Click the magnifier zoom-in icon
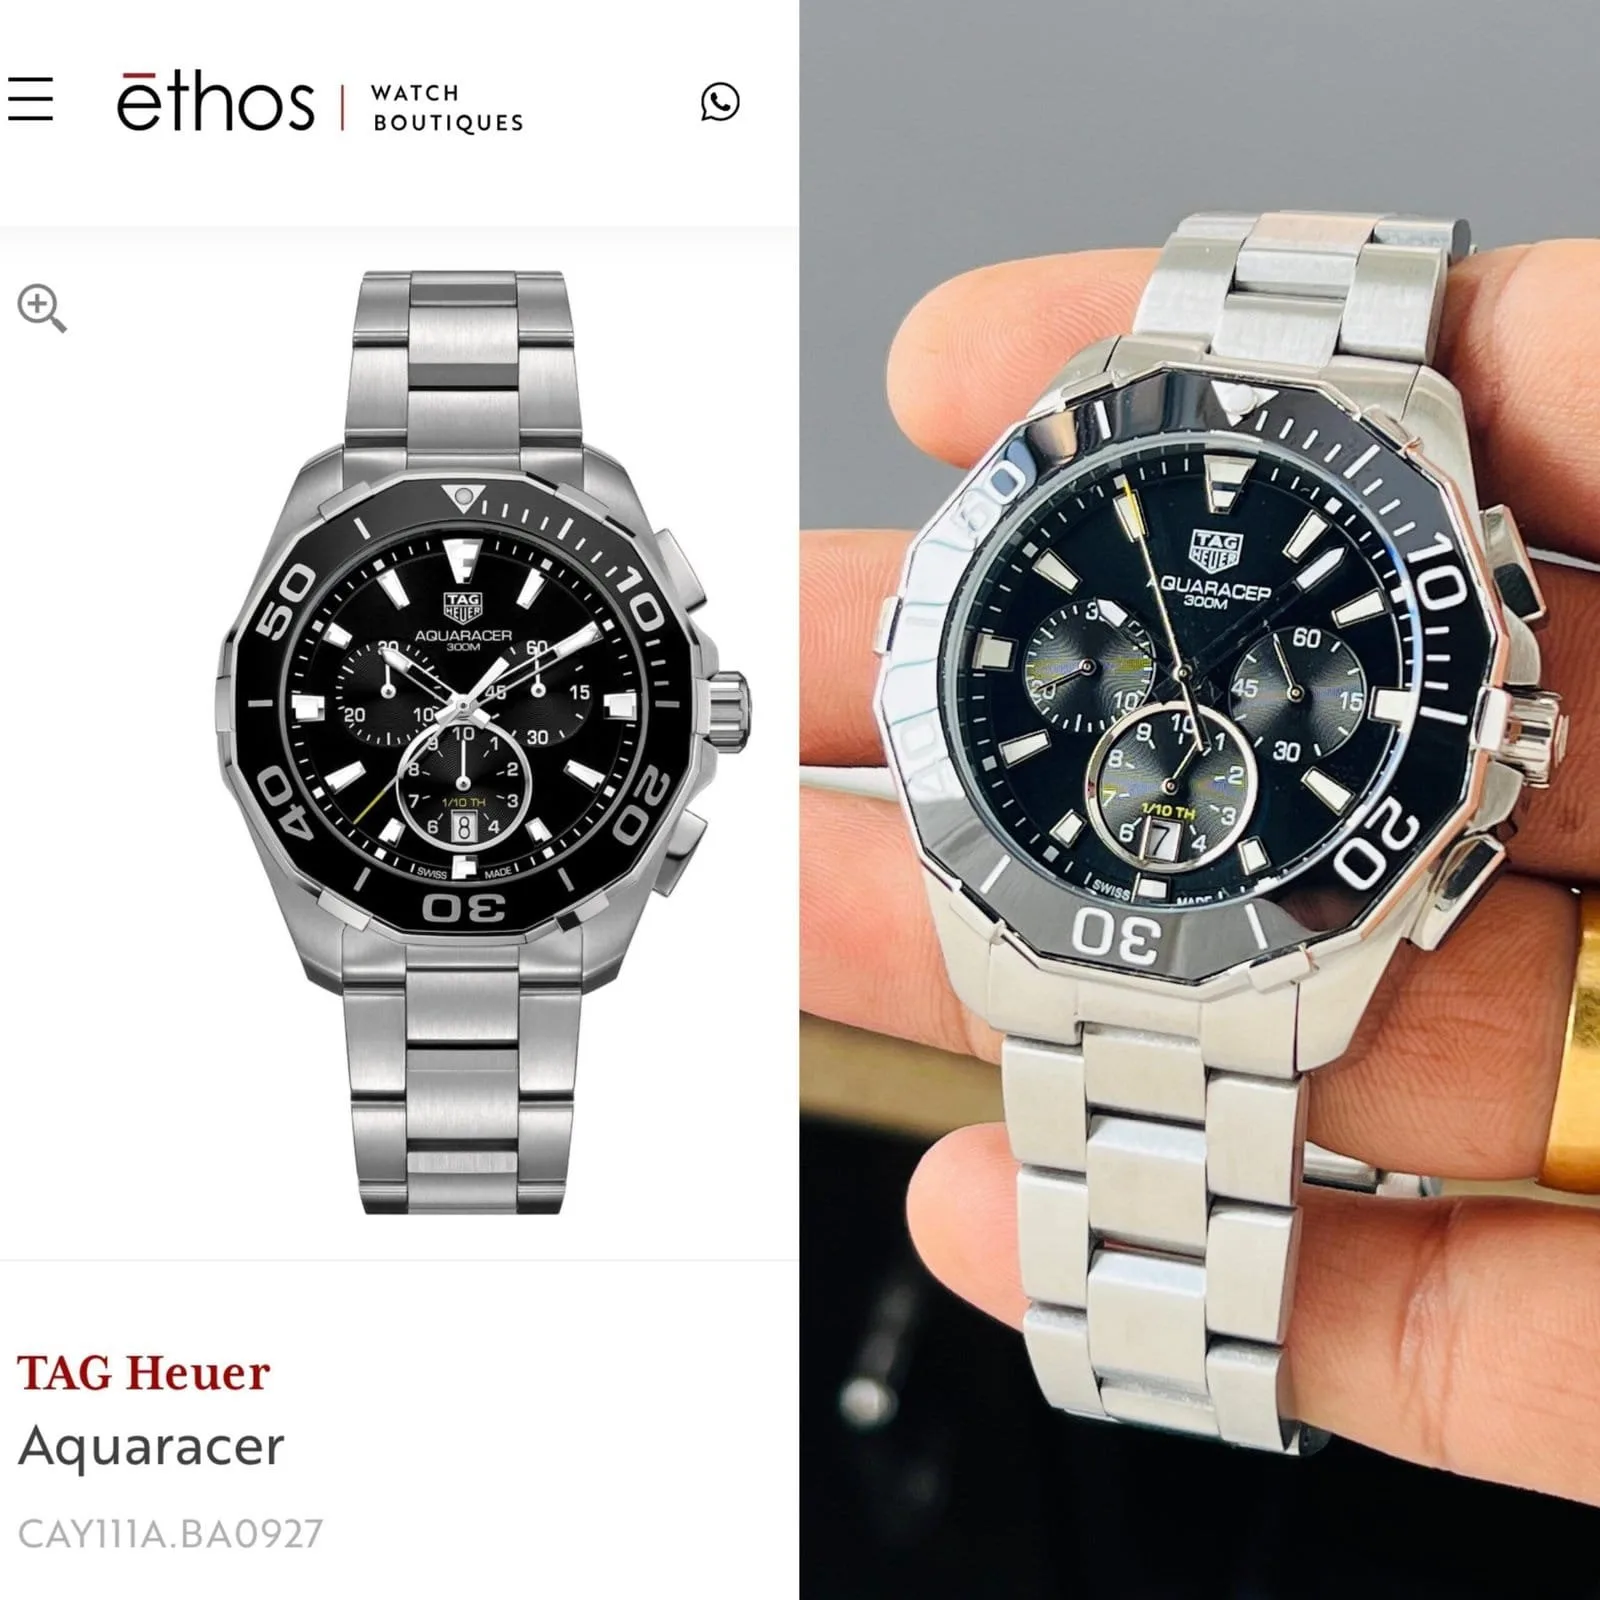Image resolution: width=1600 pixels, height=1600 pixels. pos(42,308)
